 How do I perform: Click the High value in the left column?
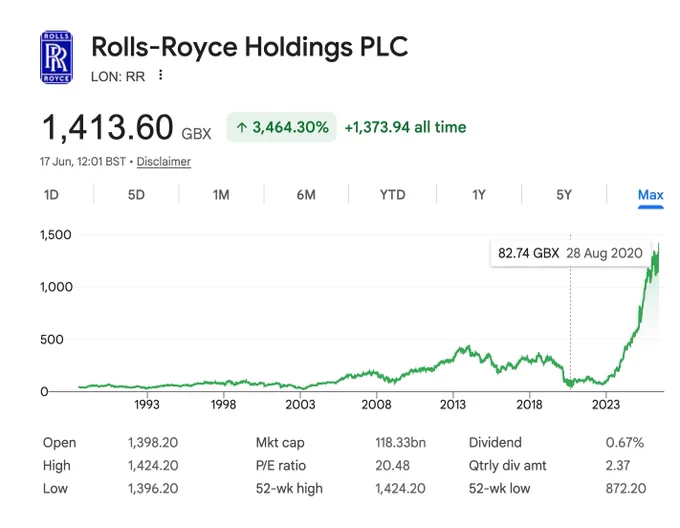pos(153,466)
